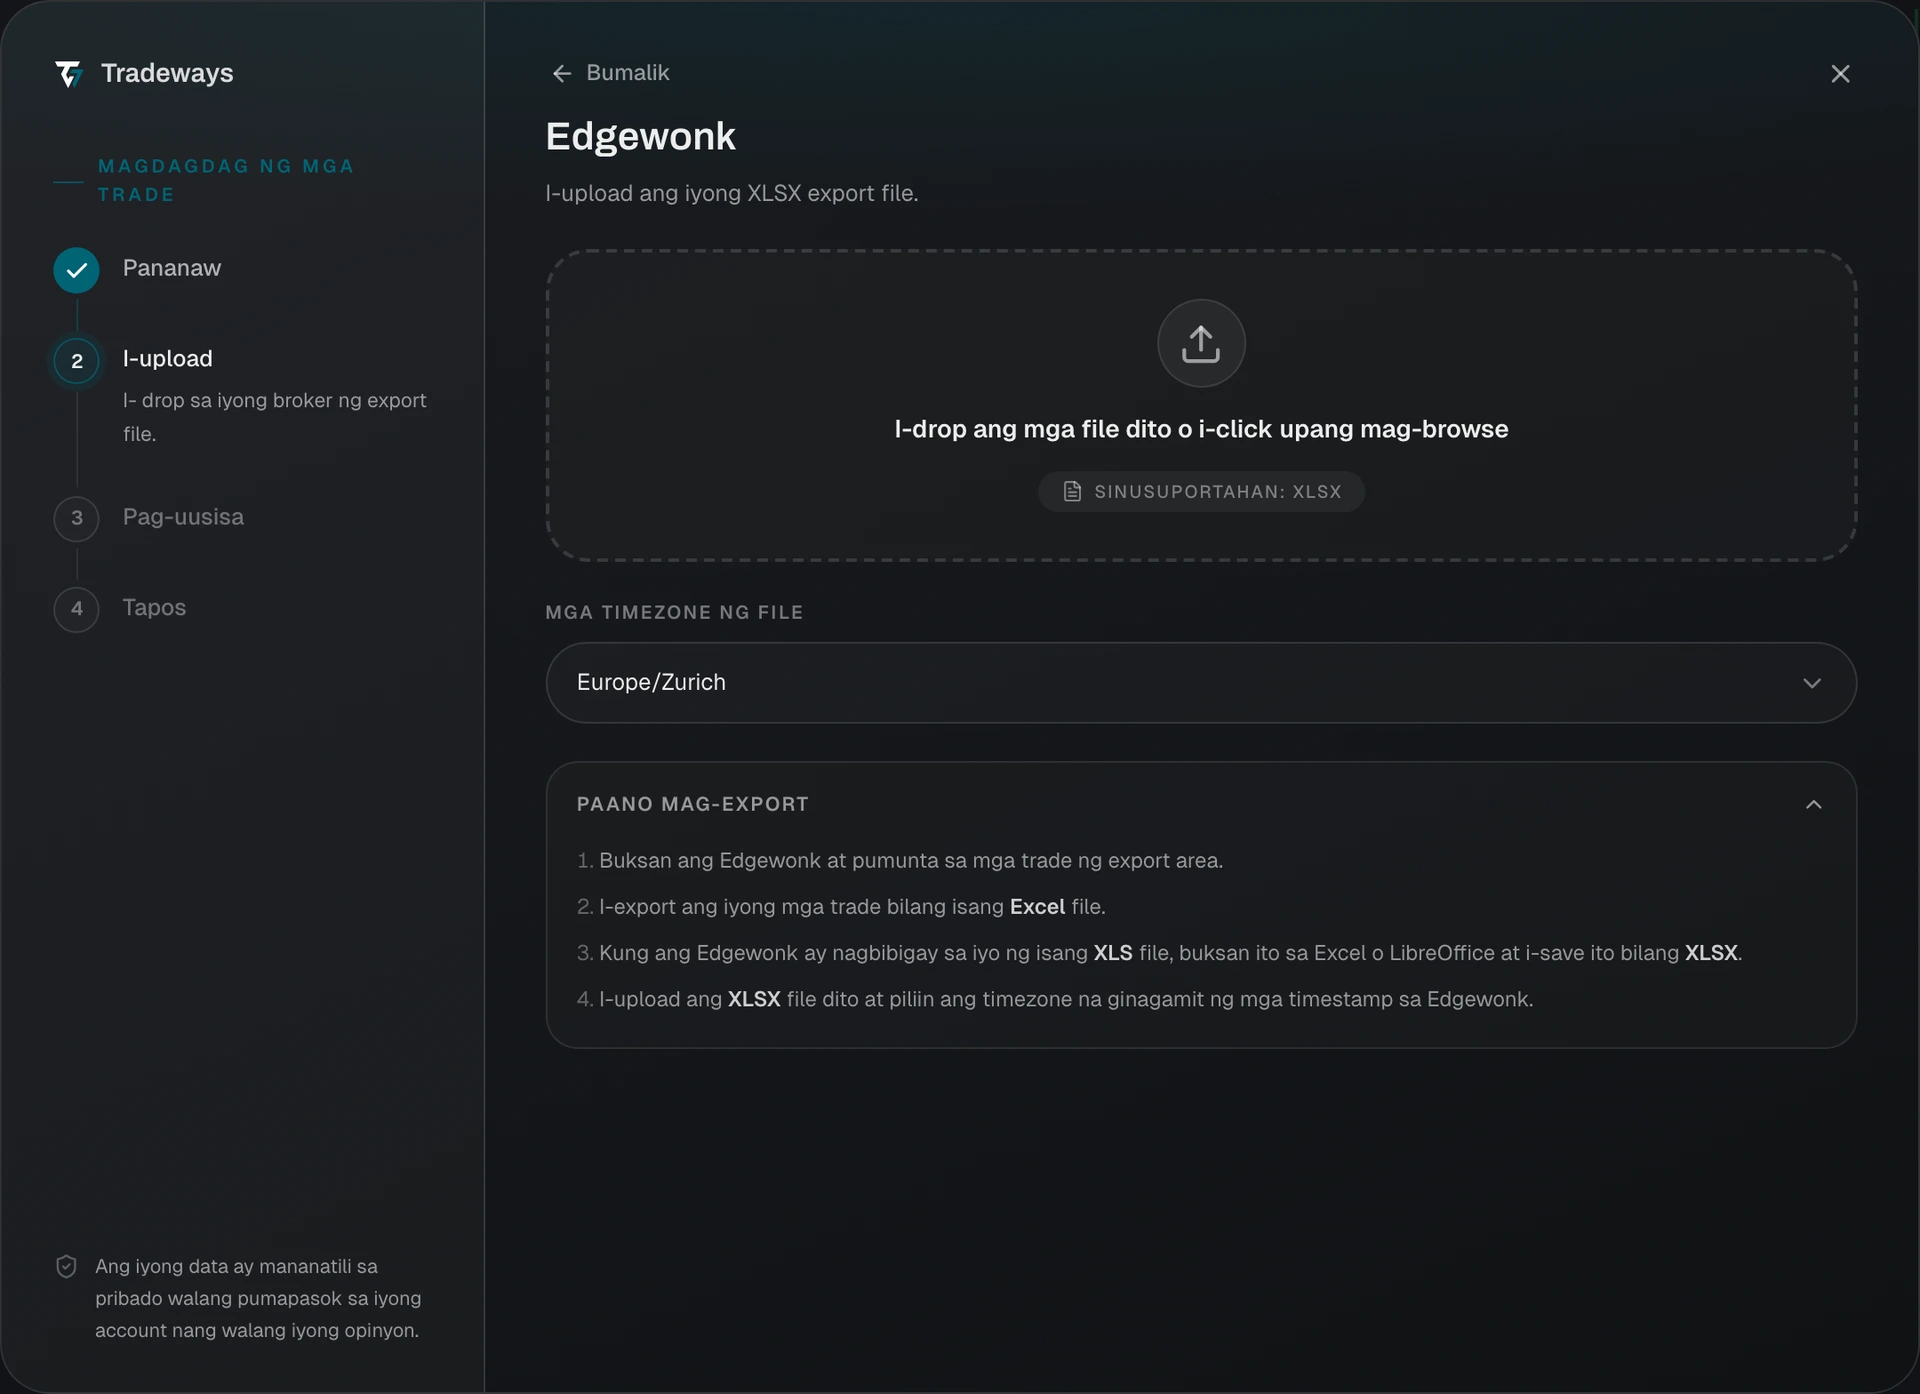
Task: Click the privacy shield icon
Action: pyautogui.click(x=66, y=1267)
